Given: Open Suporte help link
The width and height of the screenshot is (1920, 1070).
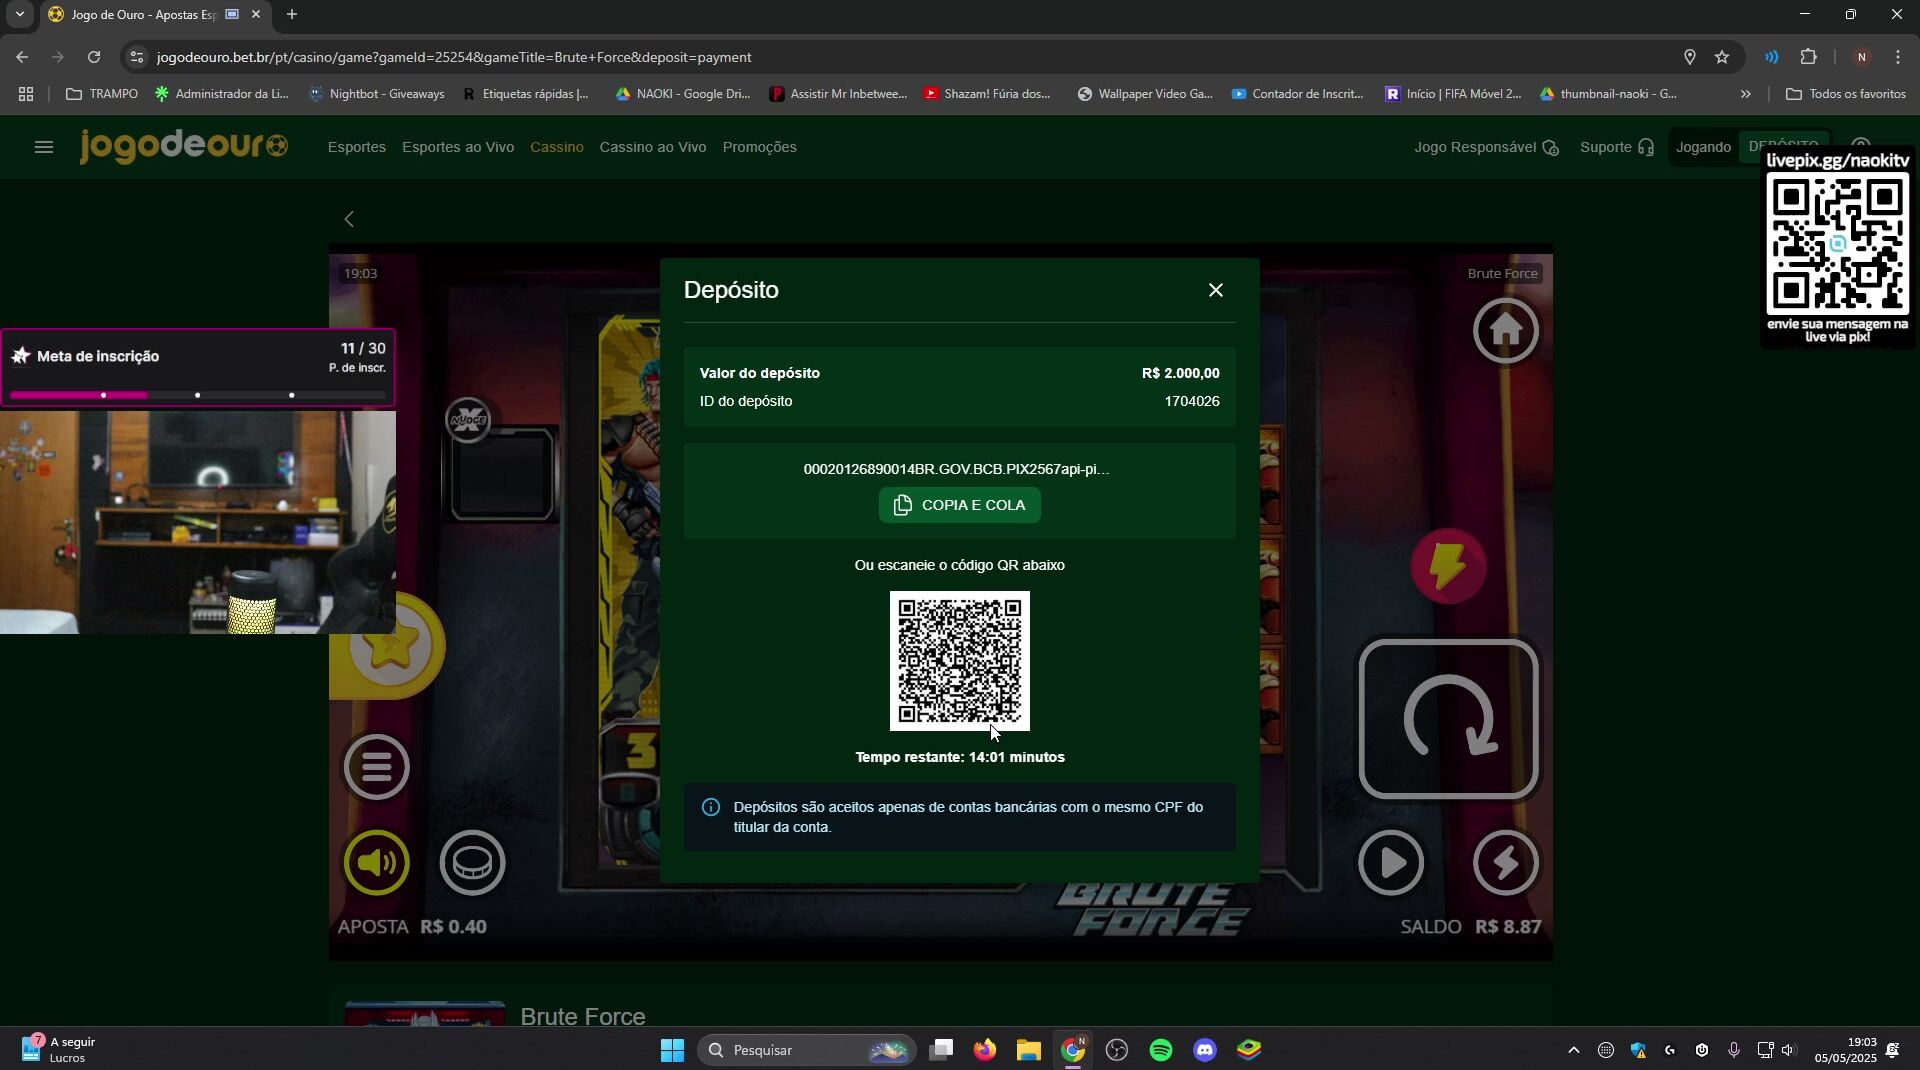Looking at the screenshot, I should tap(1617, 147).
